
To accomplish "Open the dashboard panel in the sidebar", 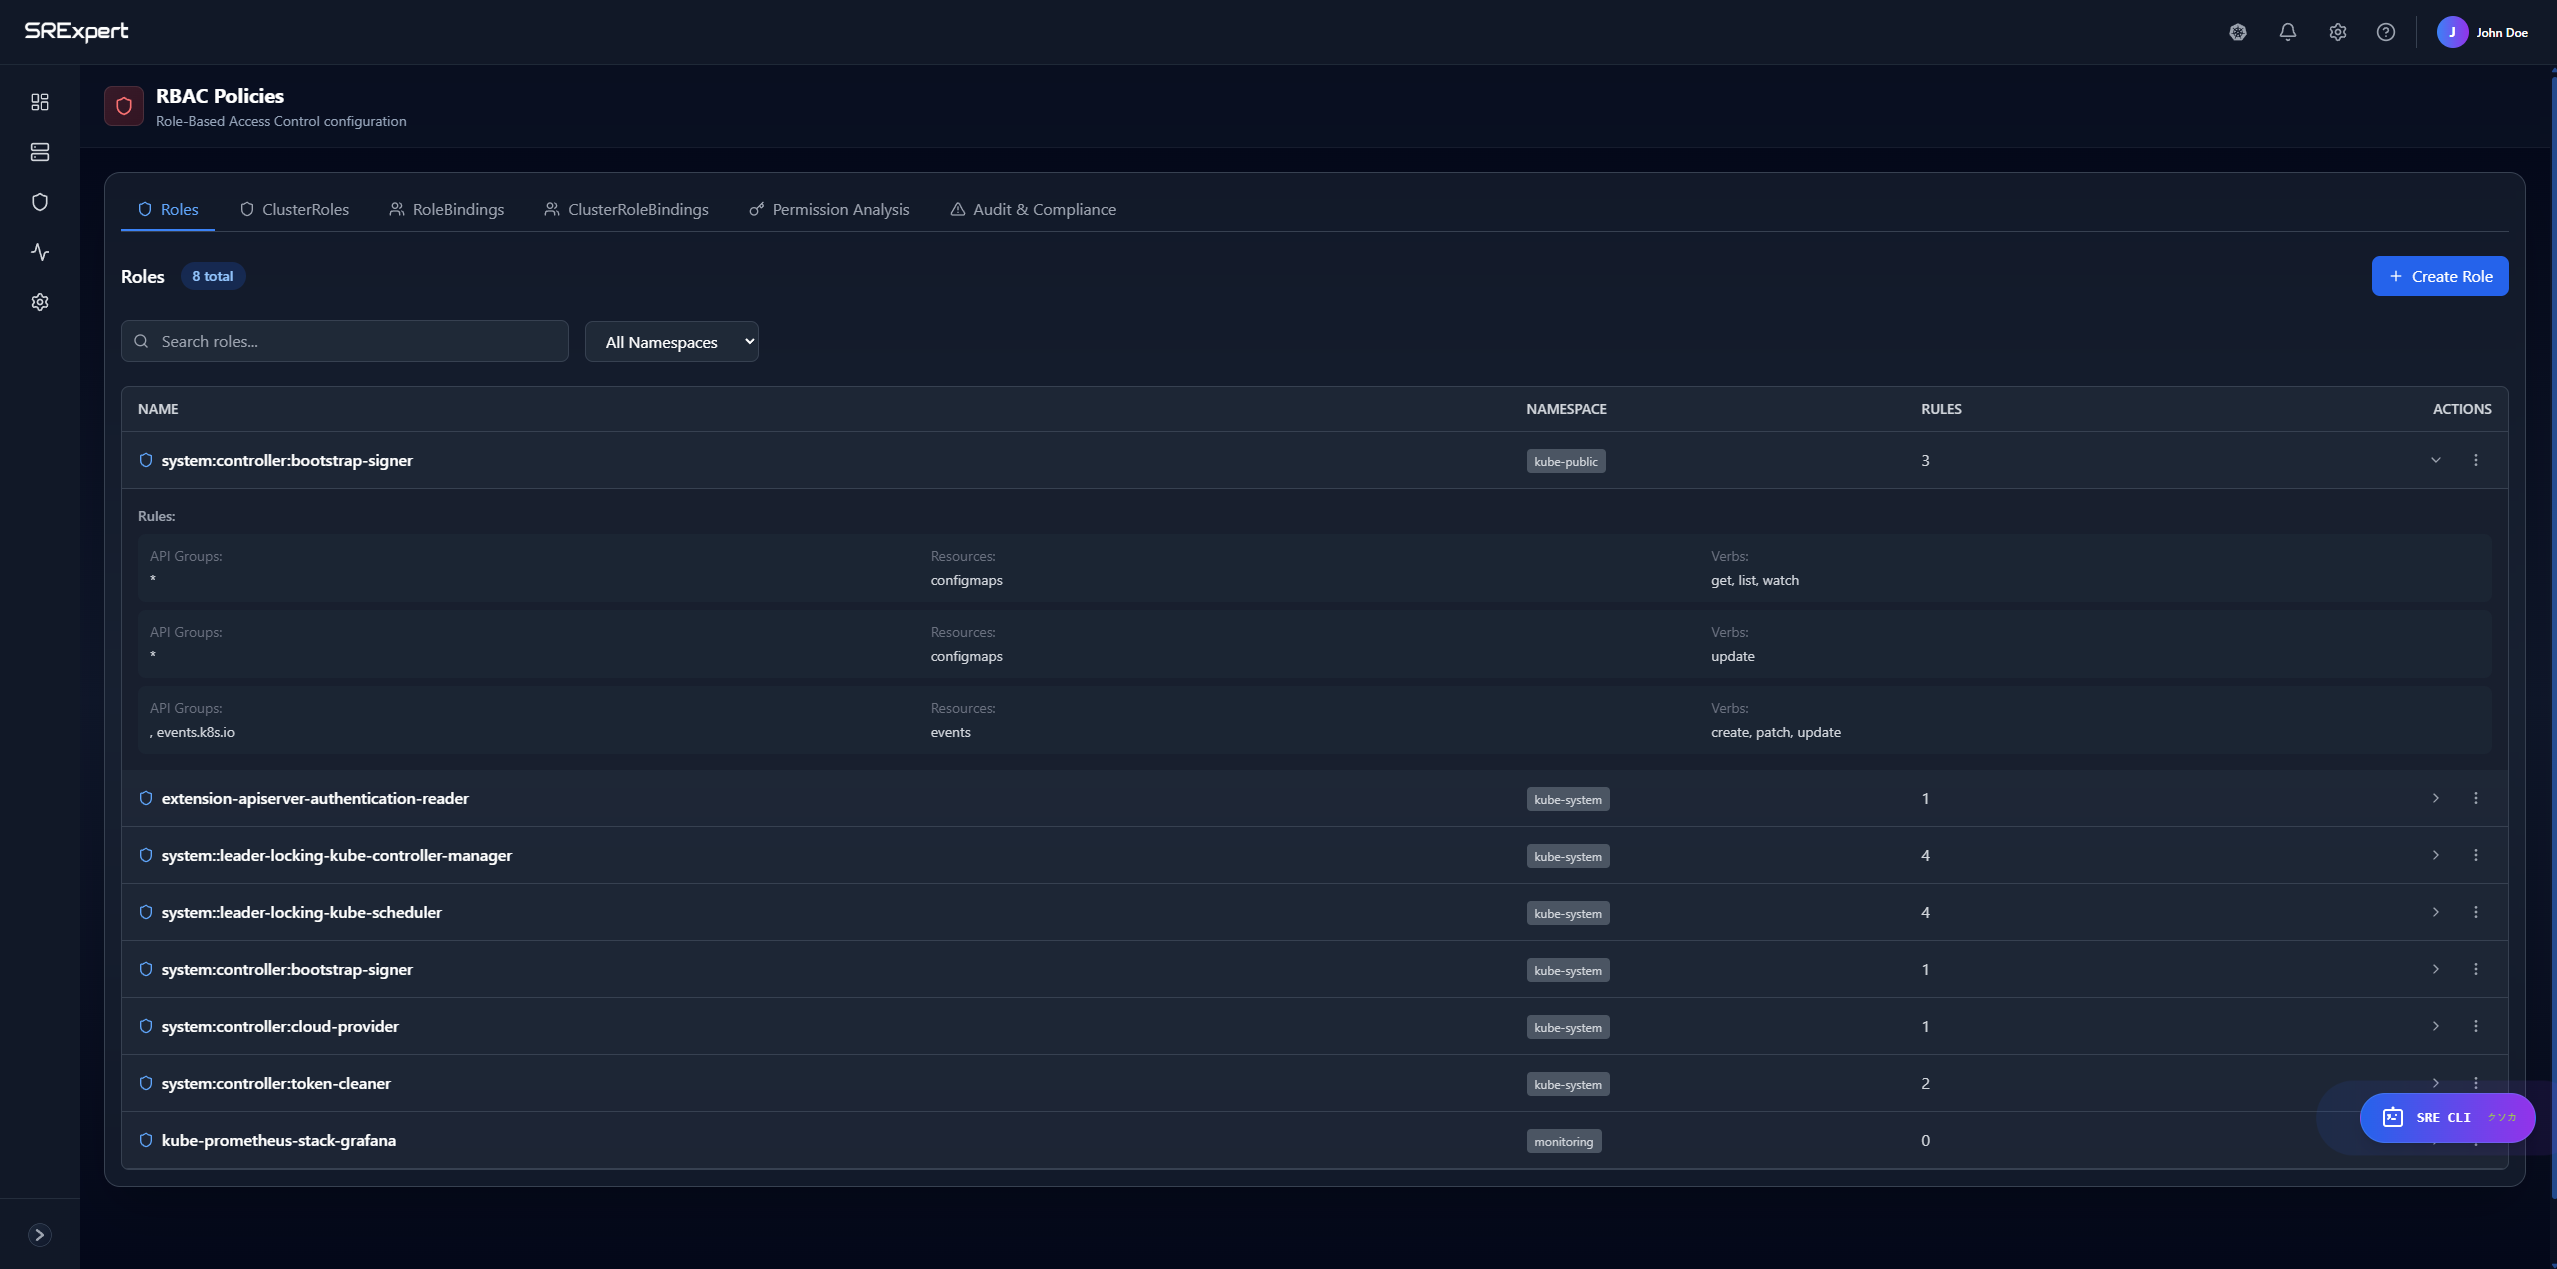I will tap(39, 101).
